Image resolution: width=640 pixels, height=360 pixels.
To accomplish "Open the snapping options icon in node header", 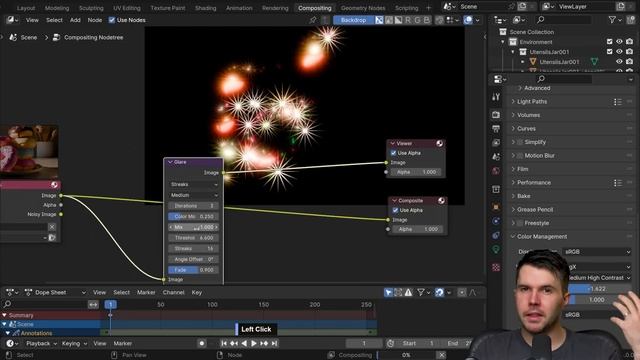I will [x=452, y=20].
